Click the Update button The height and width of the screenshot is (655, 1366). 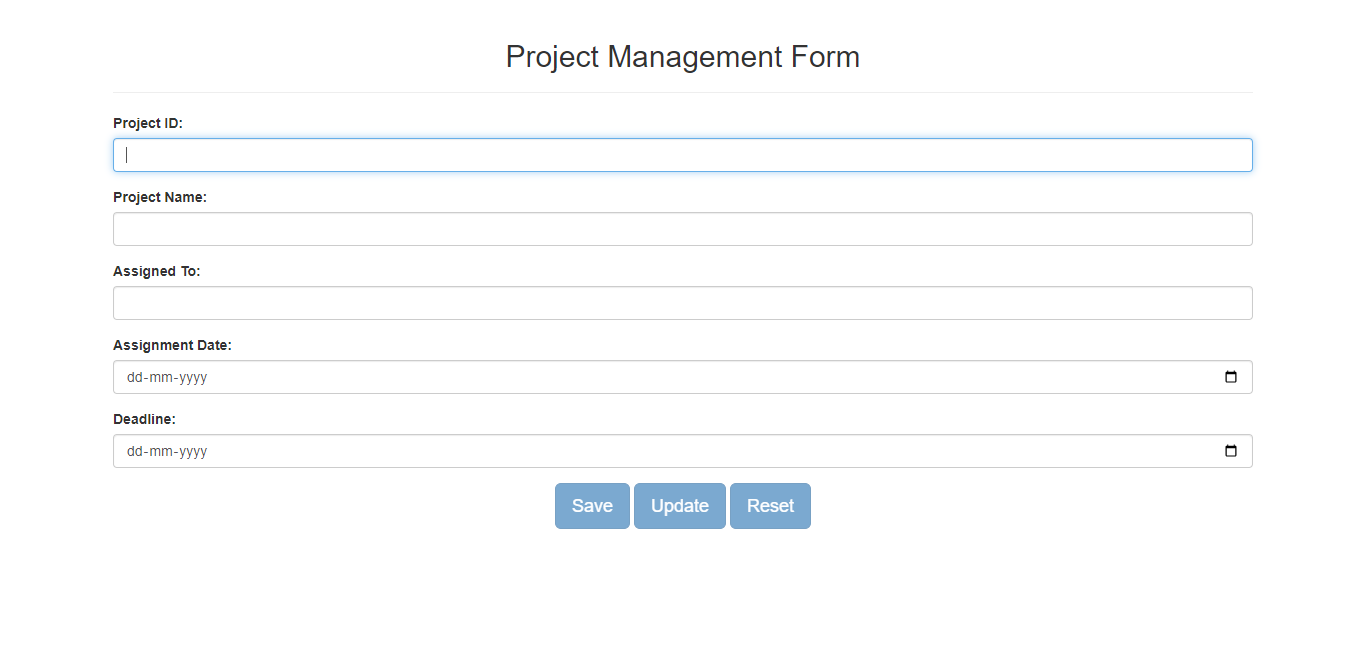[679, 506]
